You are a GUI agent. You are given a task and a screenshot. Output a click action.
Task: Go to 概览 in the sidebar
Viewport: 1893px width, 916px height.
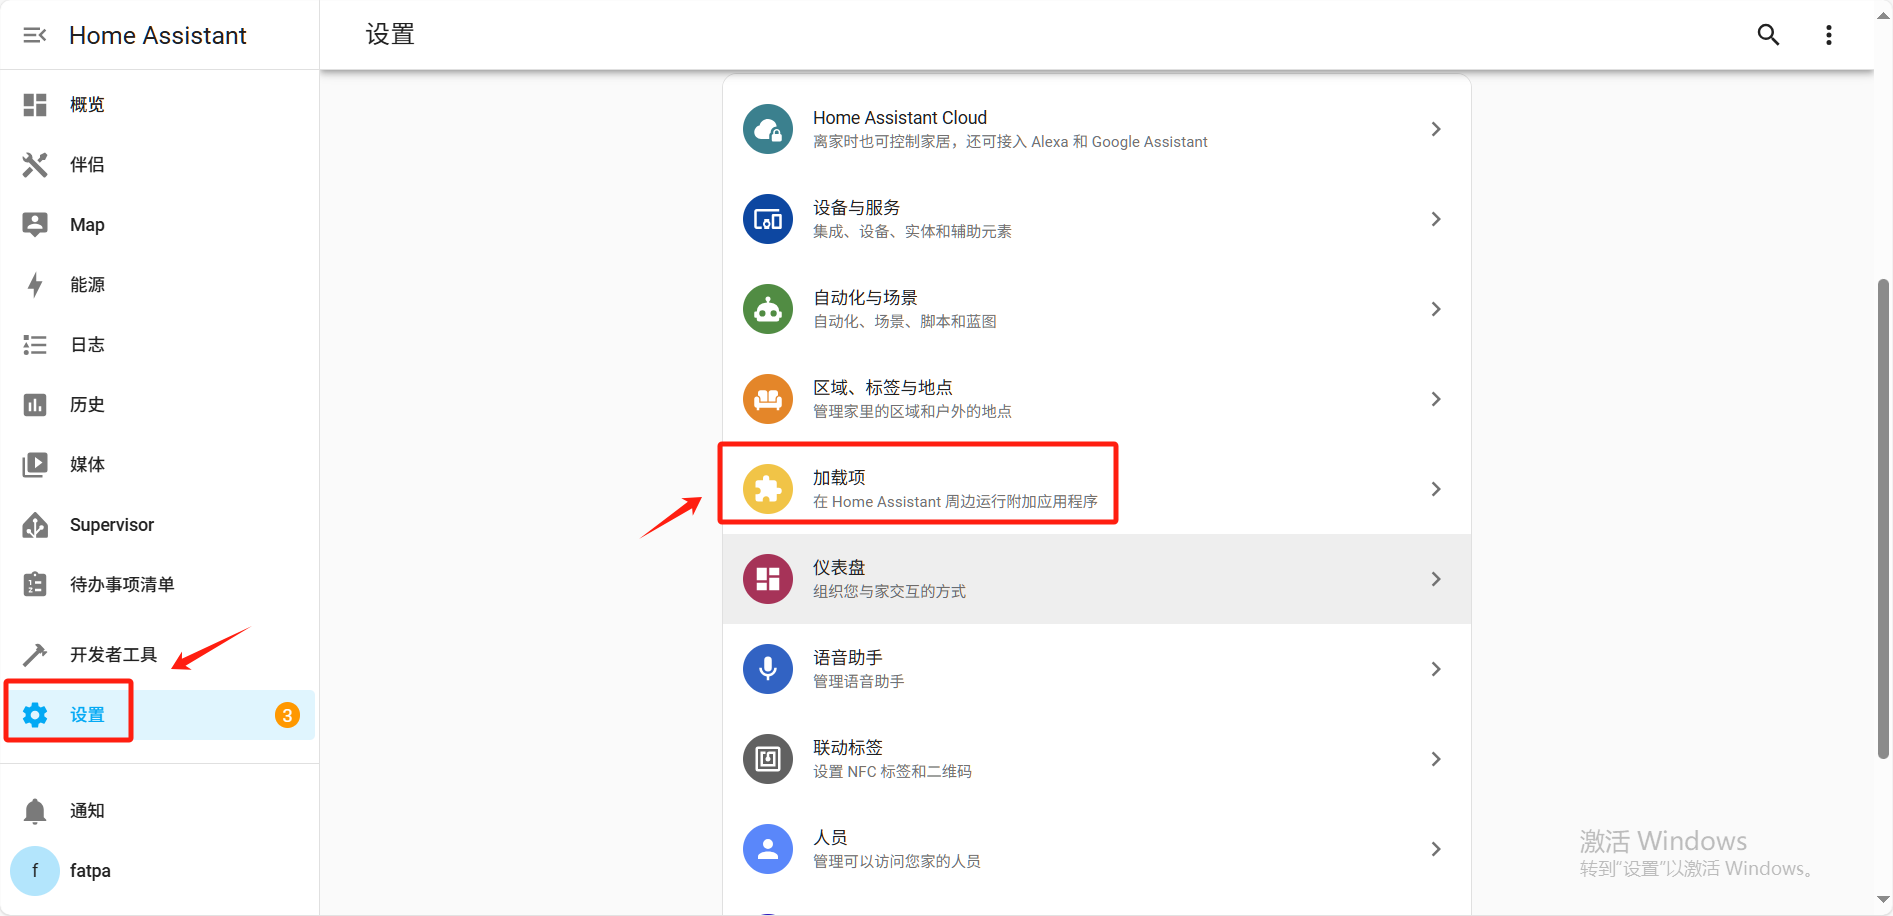pos(160,105)
